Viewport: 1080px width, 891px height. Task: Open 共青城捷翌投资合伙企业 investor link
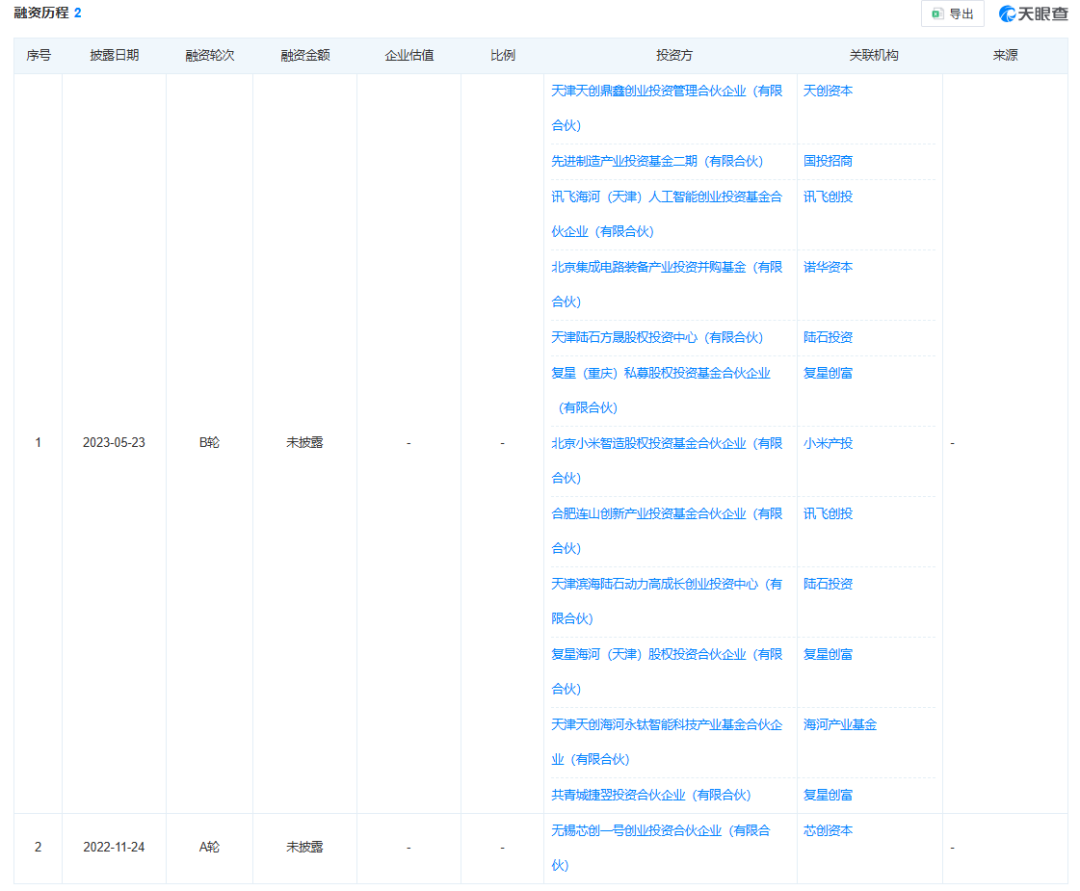651,795
